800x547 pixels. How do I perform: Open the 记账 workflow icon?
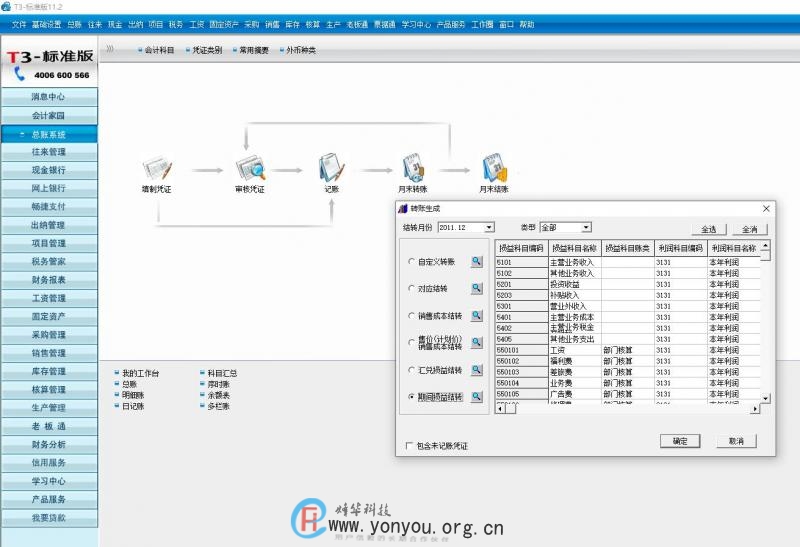click(332, 168)
